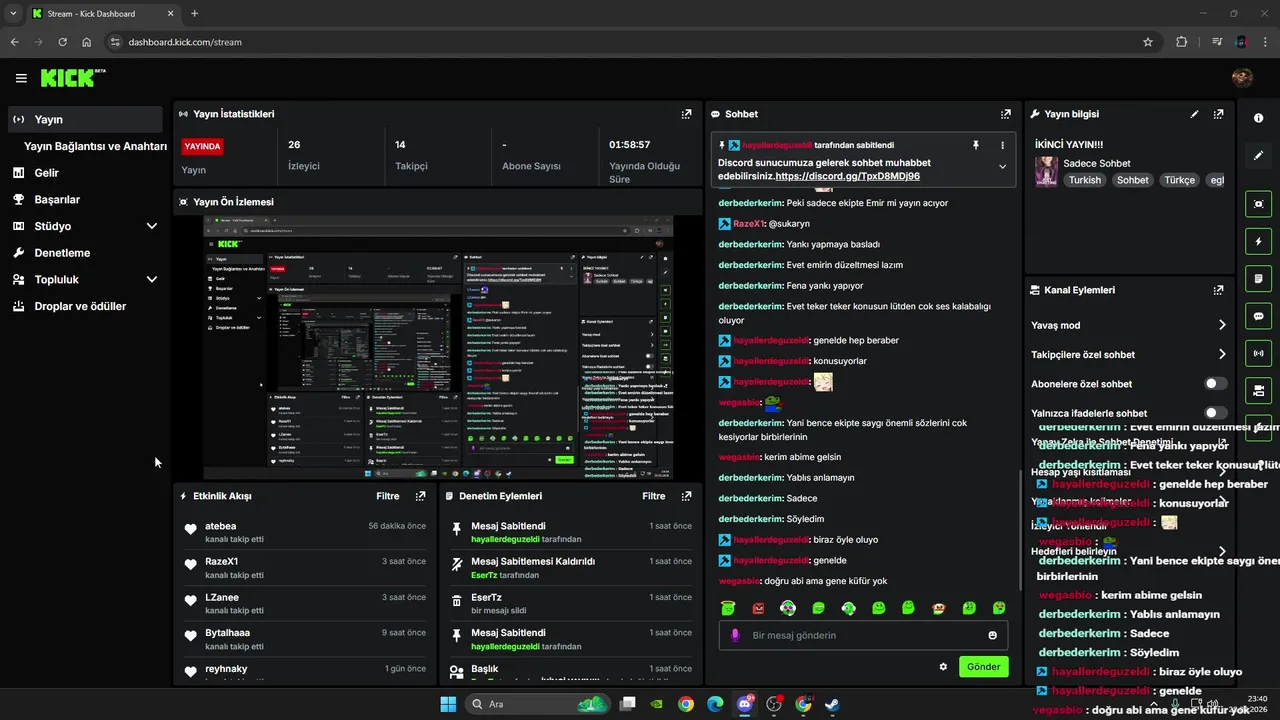Click the note icon in the right sidebar
The height and width of the screenshot is (720, 1280).
[x=1258, y=278]
